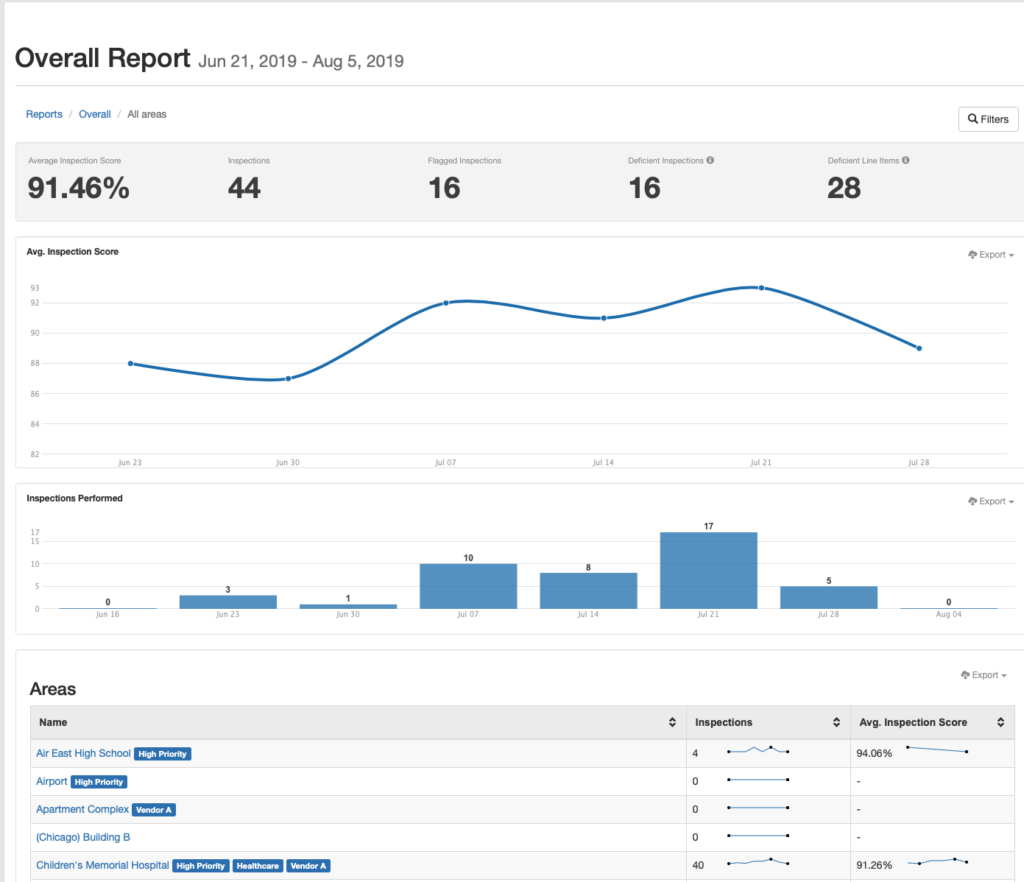This screenshot has height=882, width=1024.
Task: Click Air East High School inspections sparkline
Action: coord(758,750)
